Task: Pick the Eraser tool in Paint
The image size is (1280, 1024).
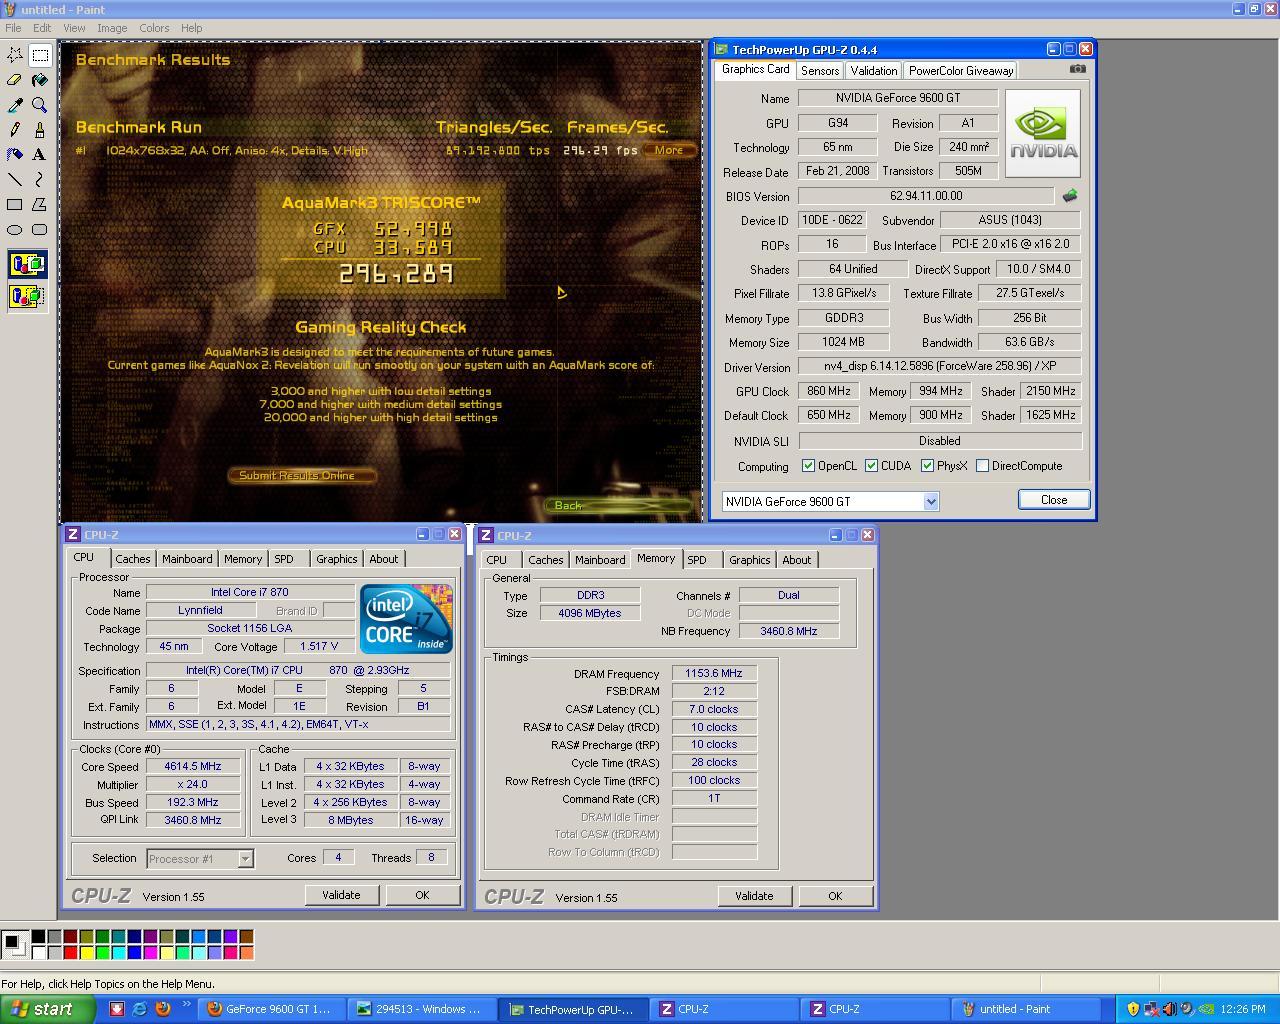Action: tap(15, 80)
